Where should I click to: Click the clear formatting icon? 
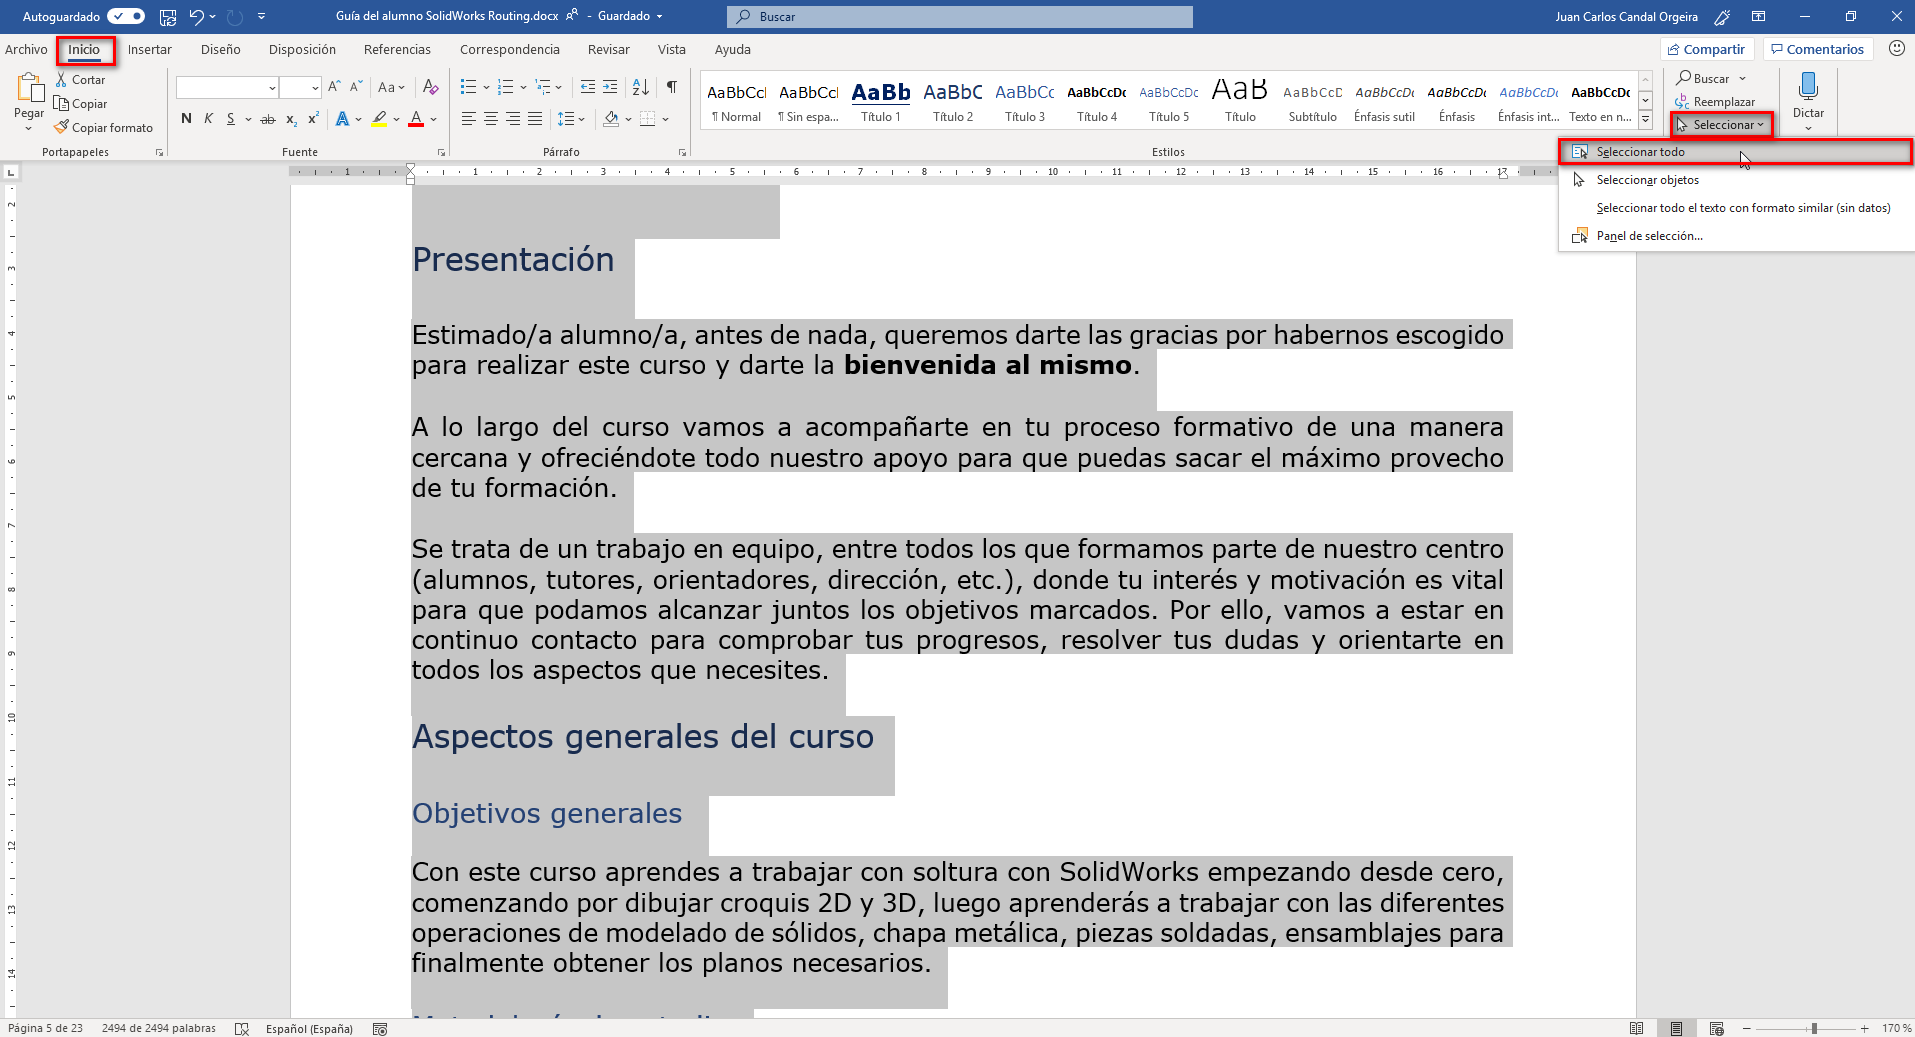pyautogui.click(x=431, y=87)
